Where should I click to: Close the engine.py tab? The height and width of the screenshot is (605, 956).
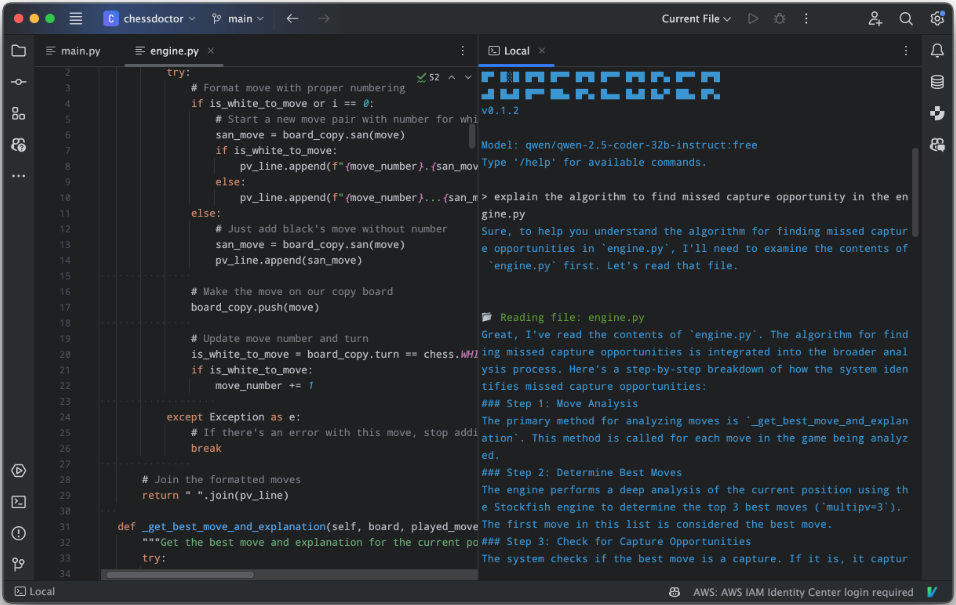pos(211,51)
